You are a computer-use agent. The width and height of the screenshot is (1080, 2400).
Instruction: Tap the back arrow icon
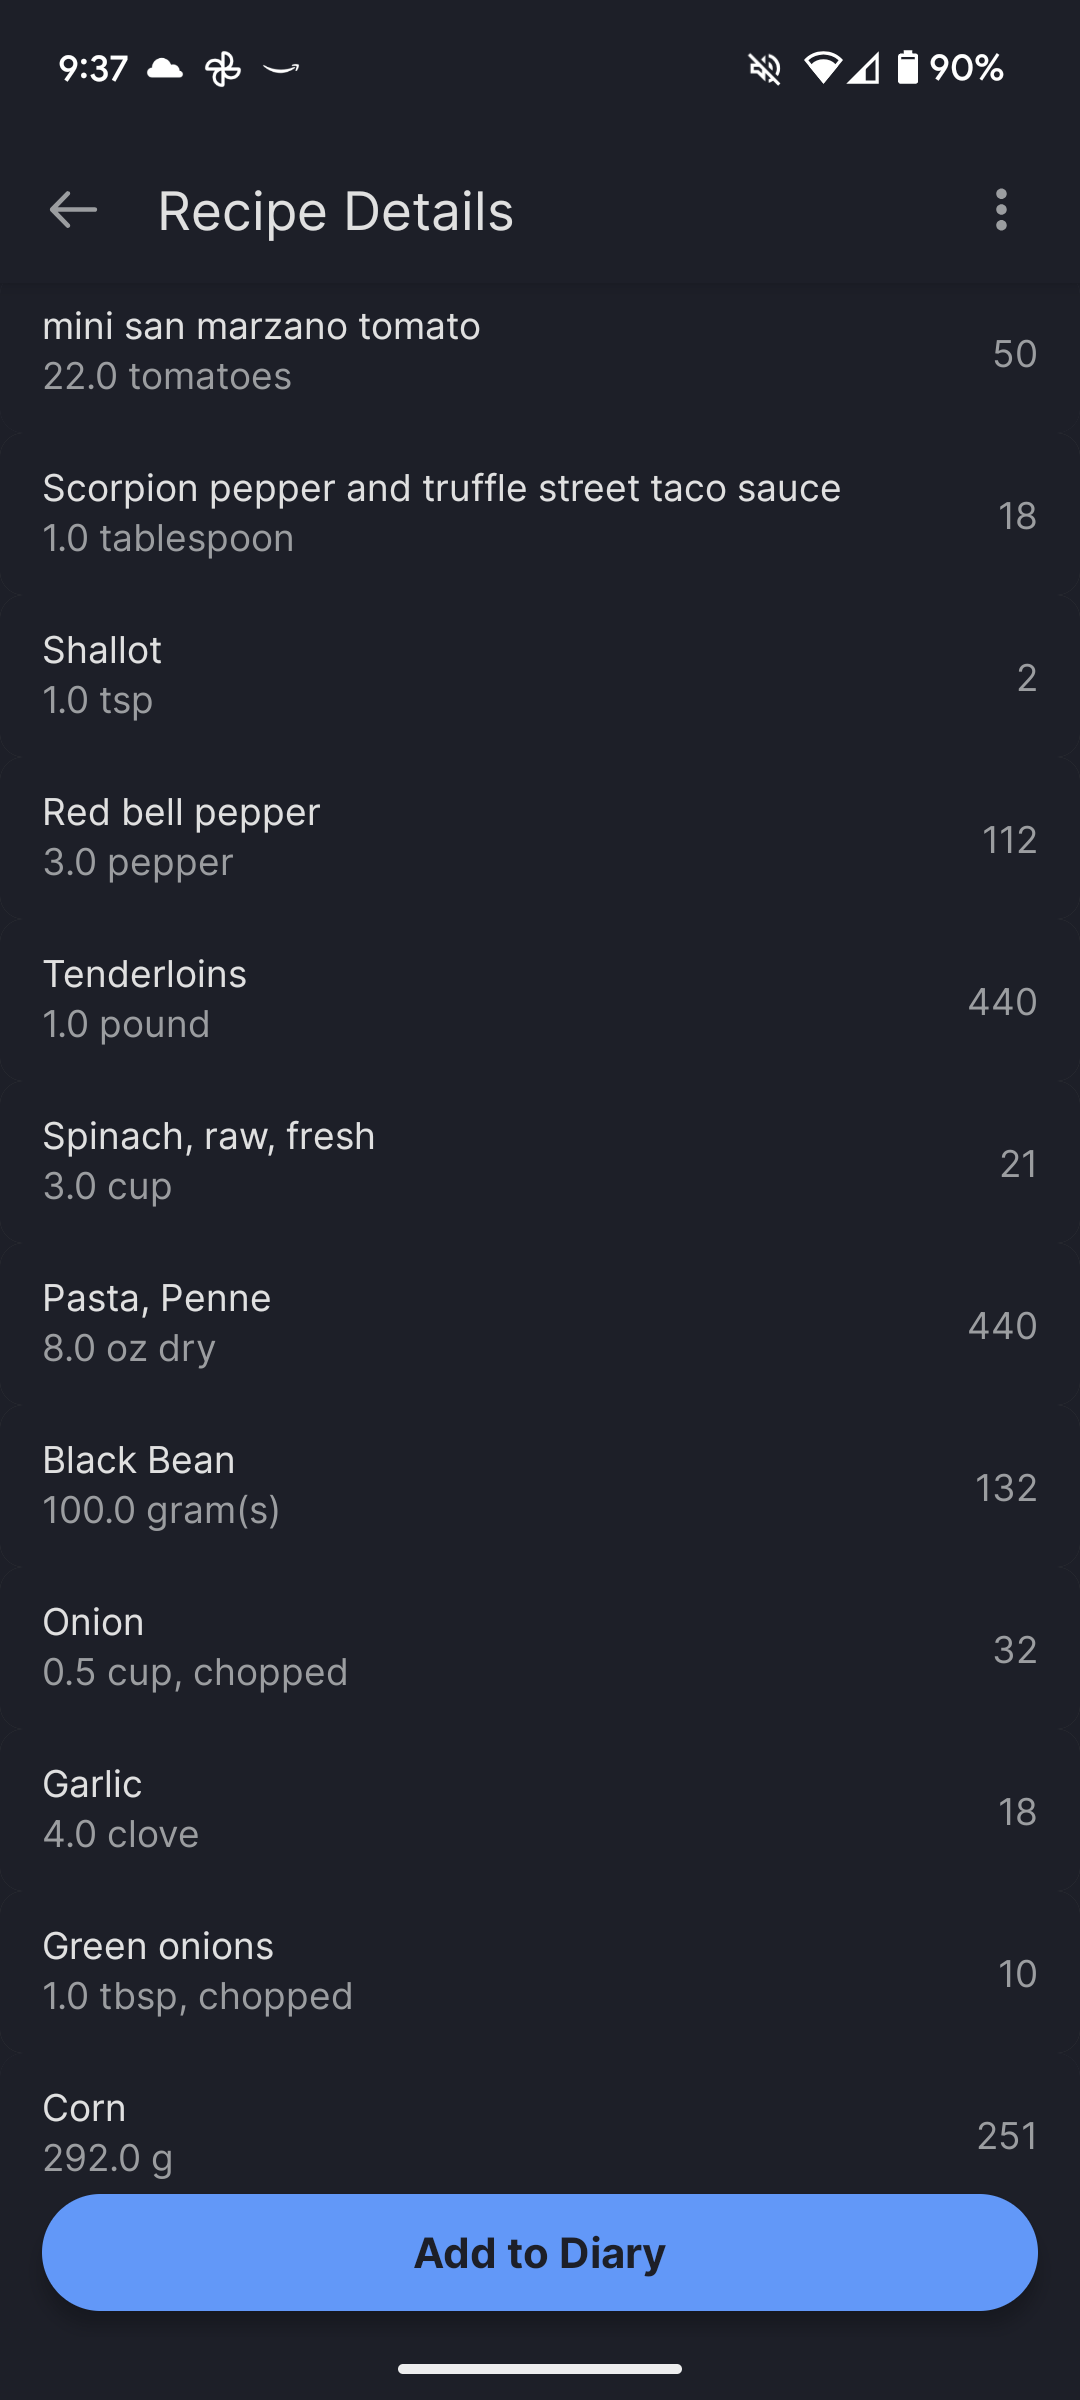(73, 210)
